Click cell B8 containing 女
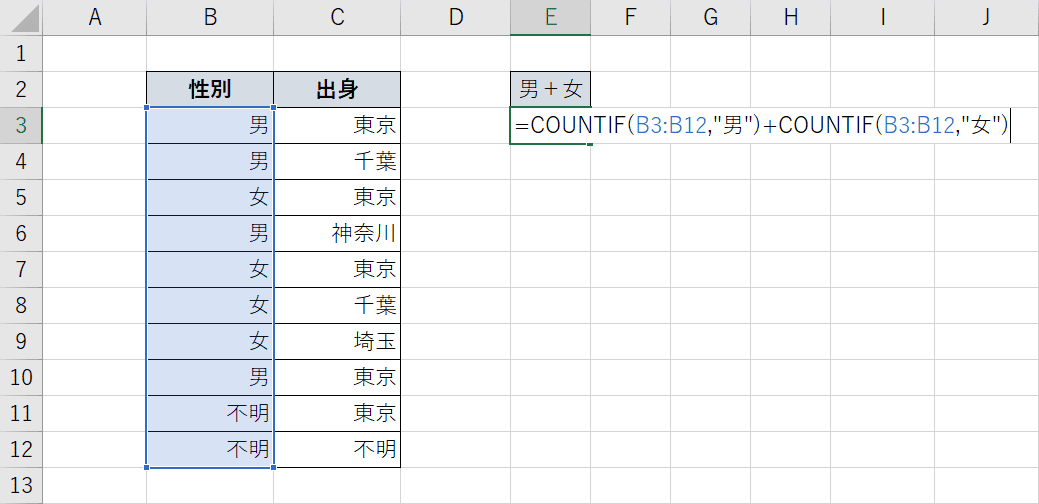 pos(210,306)
